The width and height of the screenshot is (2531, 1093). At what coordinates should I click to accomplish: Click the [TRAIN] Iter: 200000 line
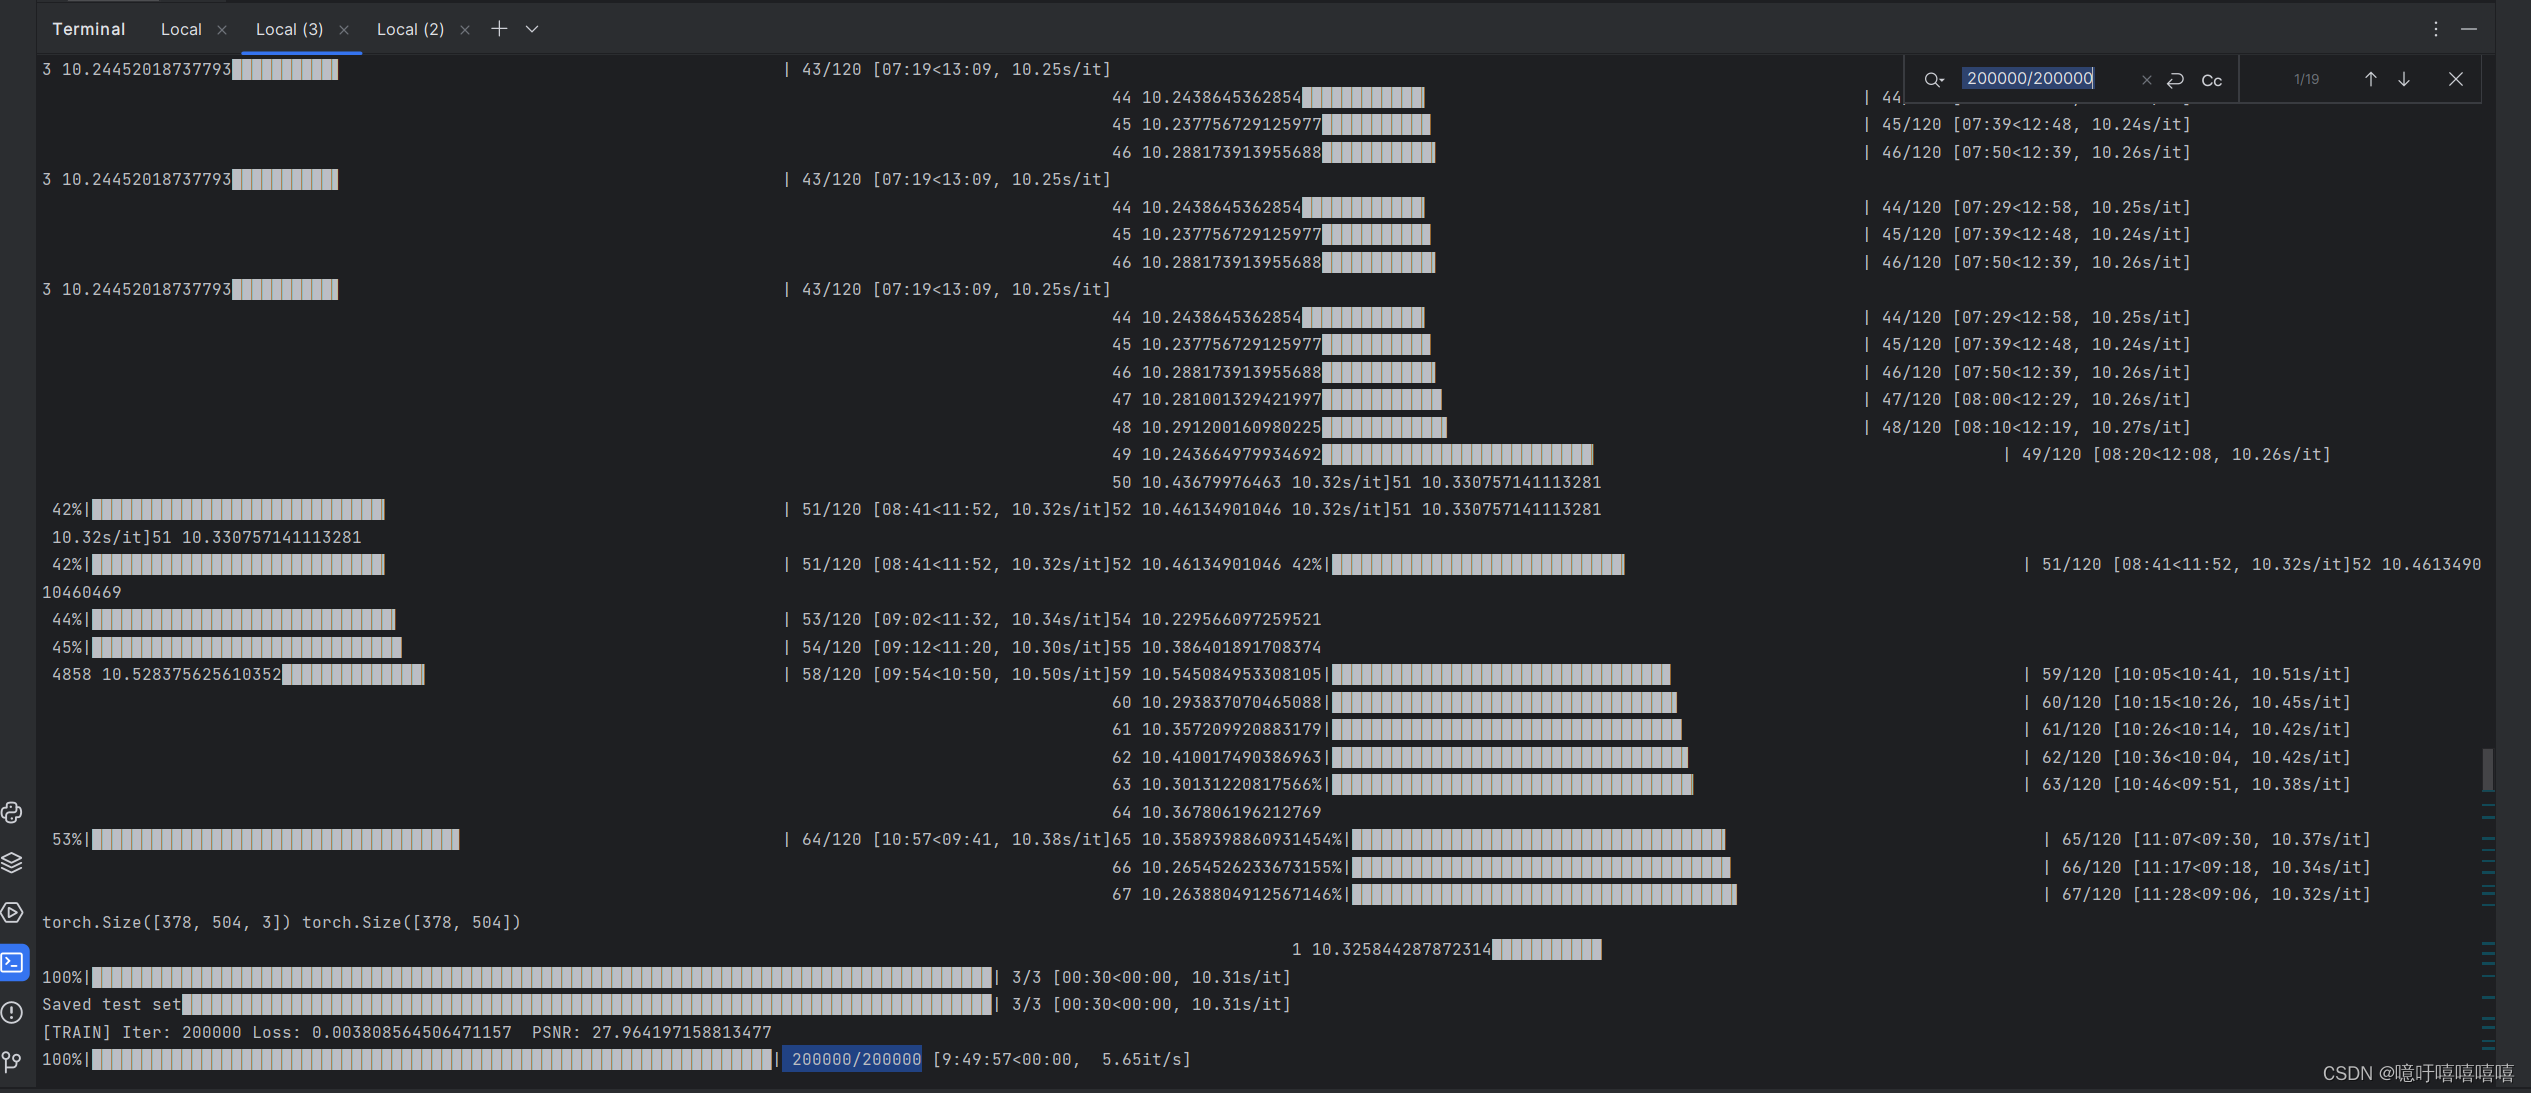point(407,1032)
